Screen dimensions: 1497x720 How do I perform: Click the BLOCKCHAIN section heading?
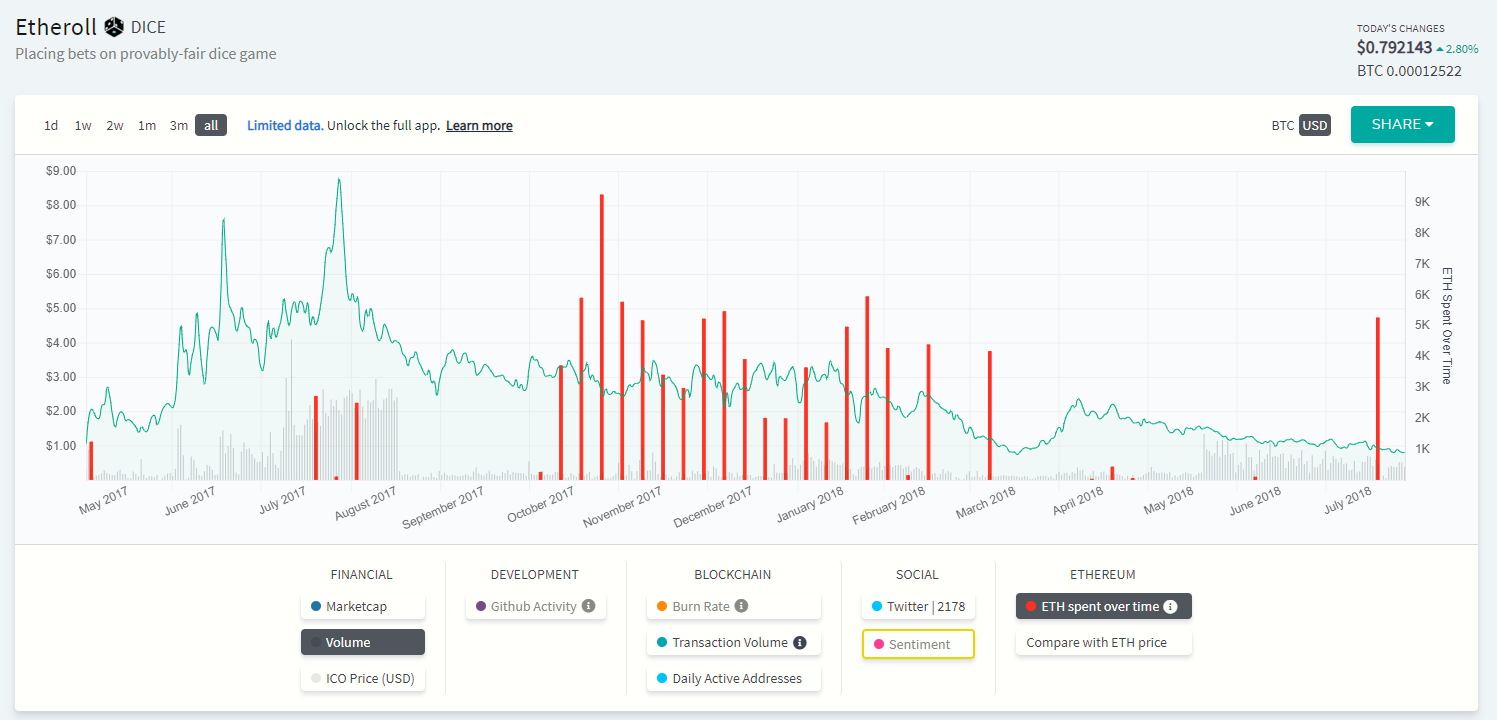[733, 575]
